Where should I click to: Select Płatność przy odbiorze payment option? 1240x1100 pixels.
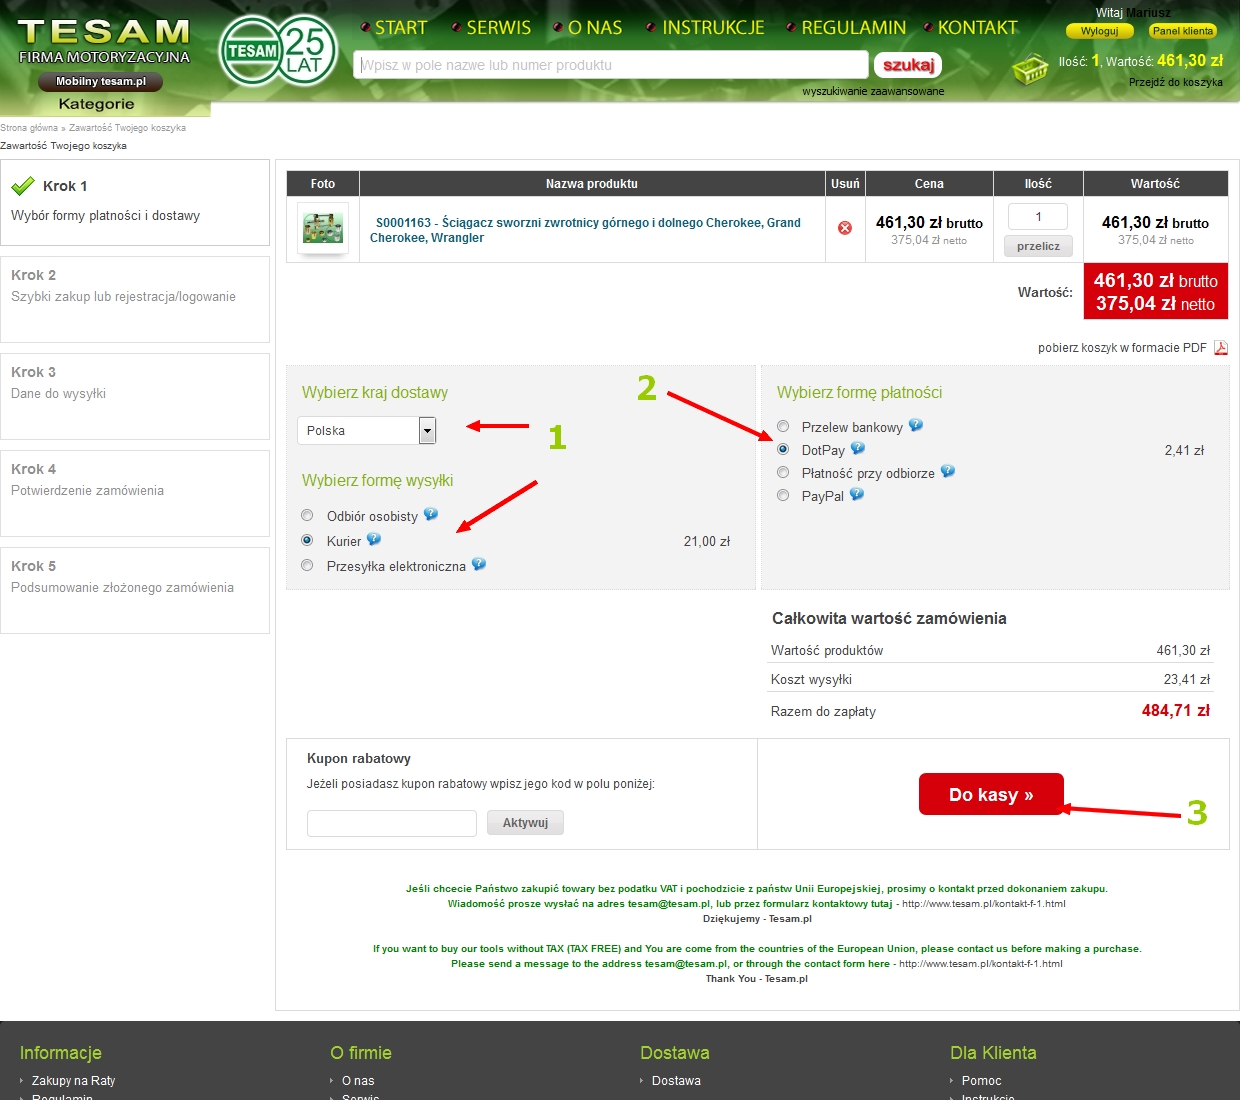coord(783,473)
